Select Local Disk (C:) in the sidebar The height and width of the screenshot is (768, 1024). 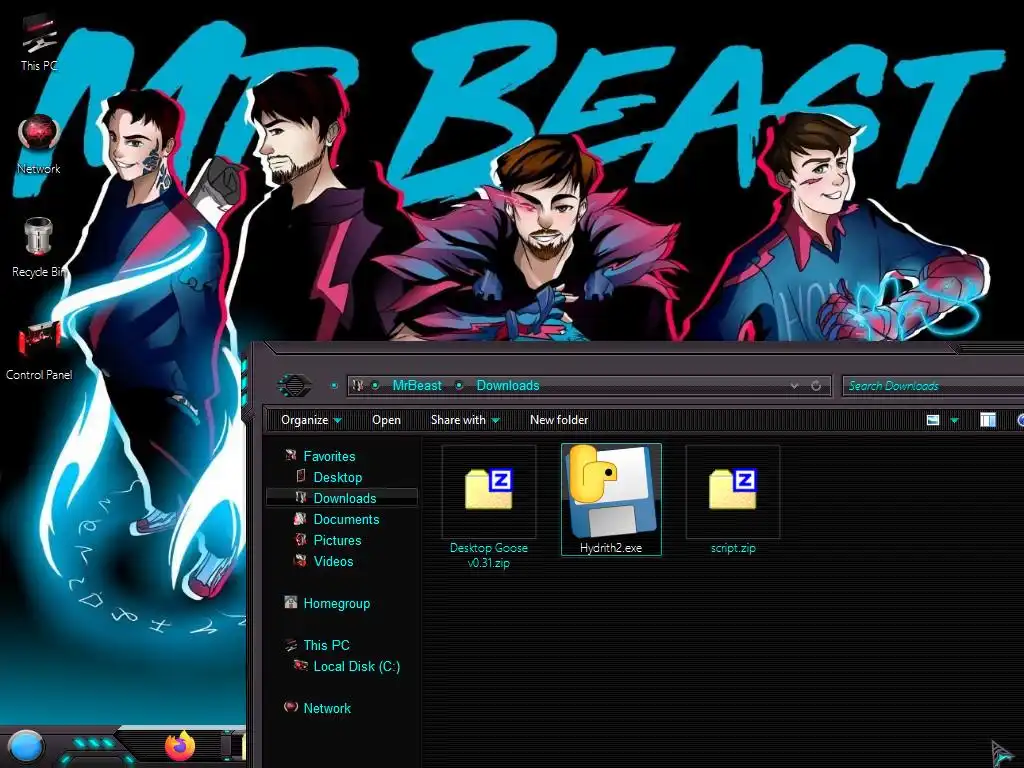pyautogui.click(x=357, y=665)
